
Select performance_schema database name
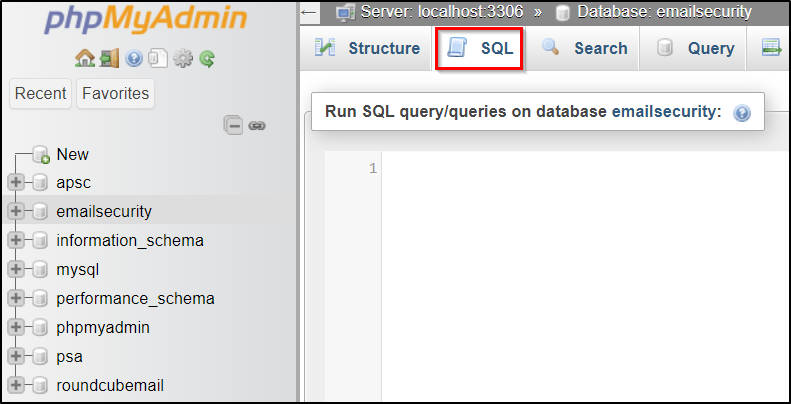click(136, 299)
